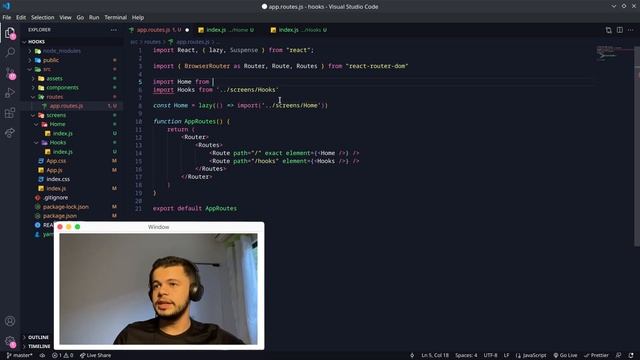The height and width of the screenshot is (360, 640).
Task: Split the editor to the right
Action: (x=620, y=30)
